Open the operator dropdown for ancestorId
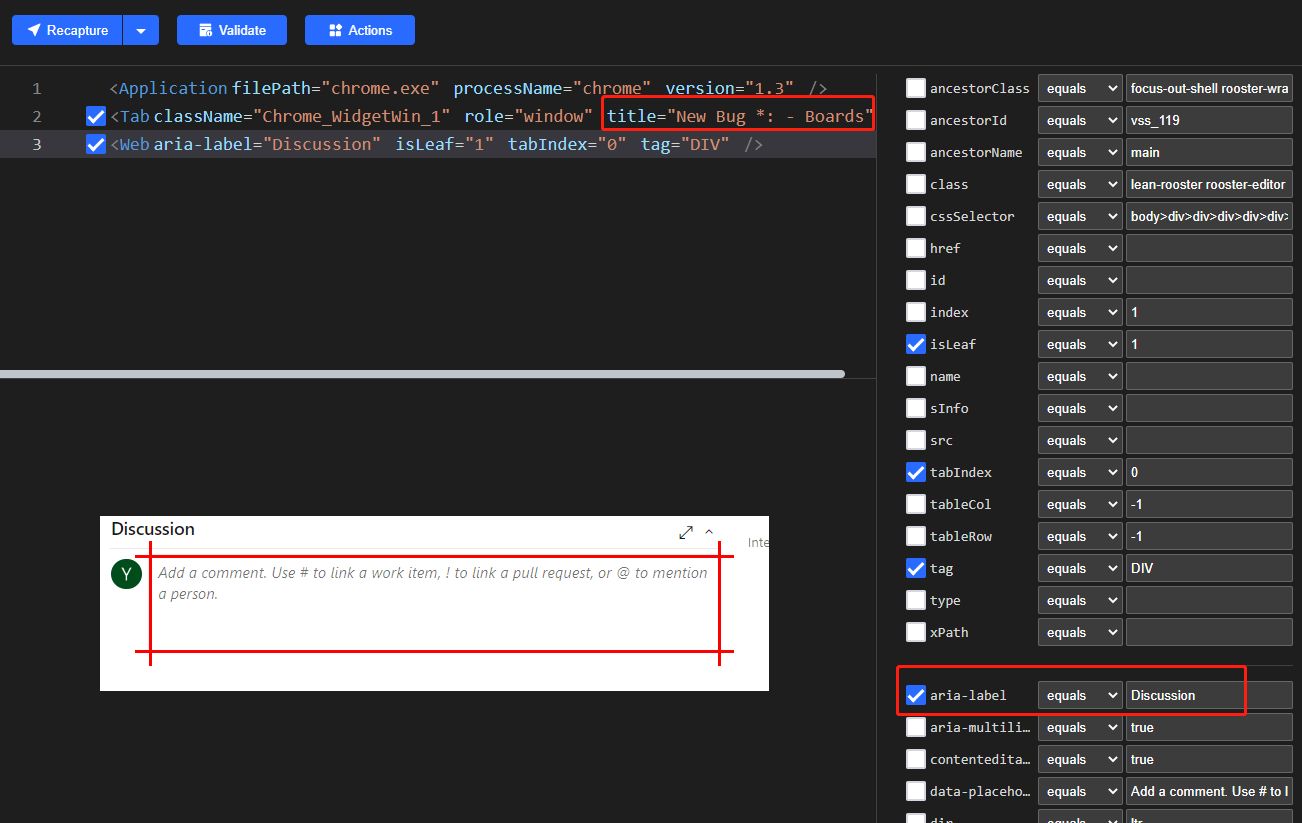Screen dimensions: 1302x823 click(1080, 120)
